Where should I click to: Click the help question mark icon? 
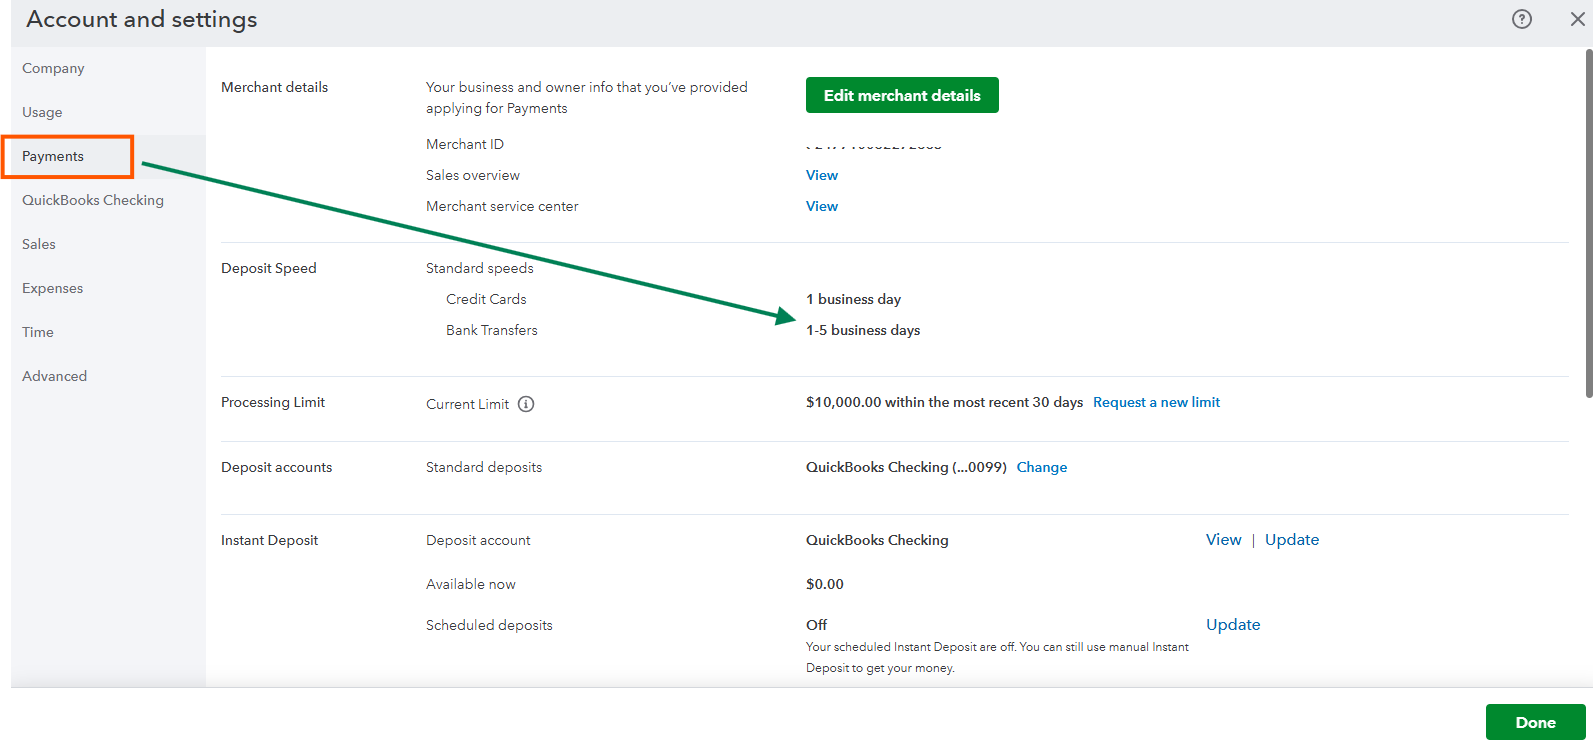(1521, 19)
